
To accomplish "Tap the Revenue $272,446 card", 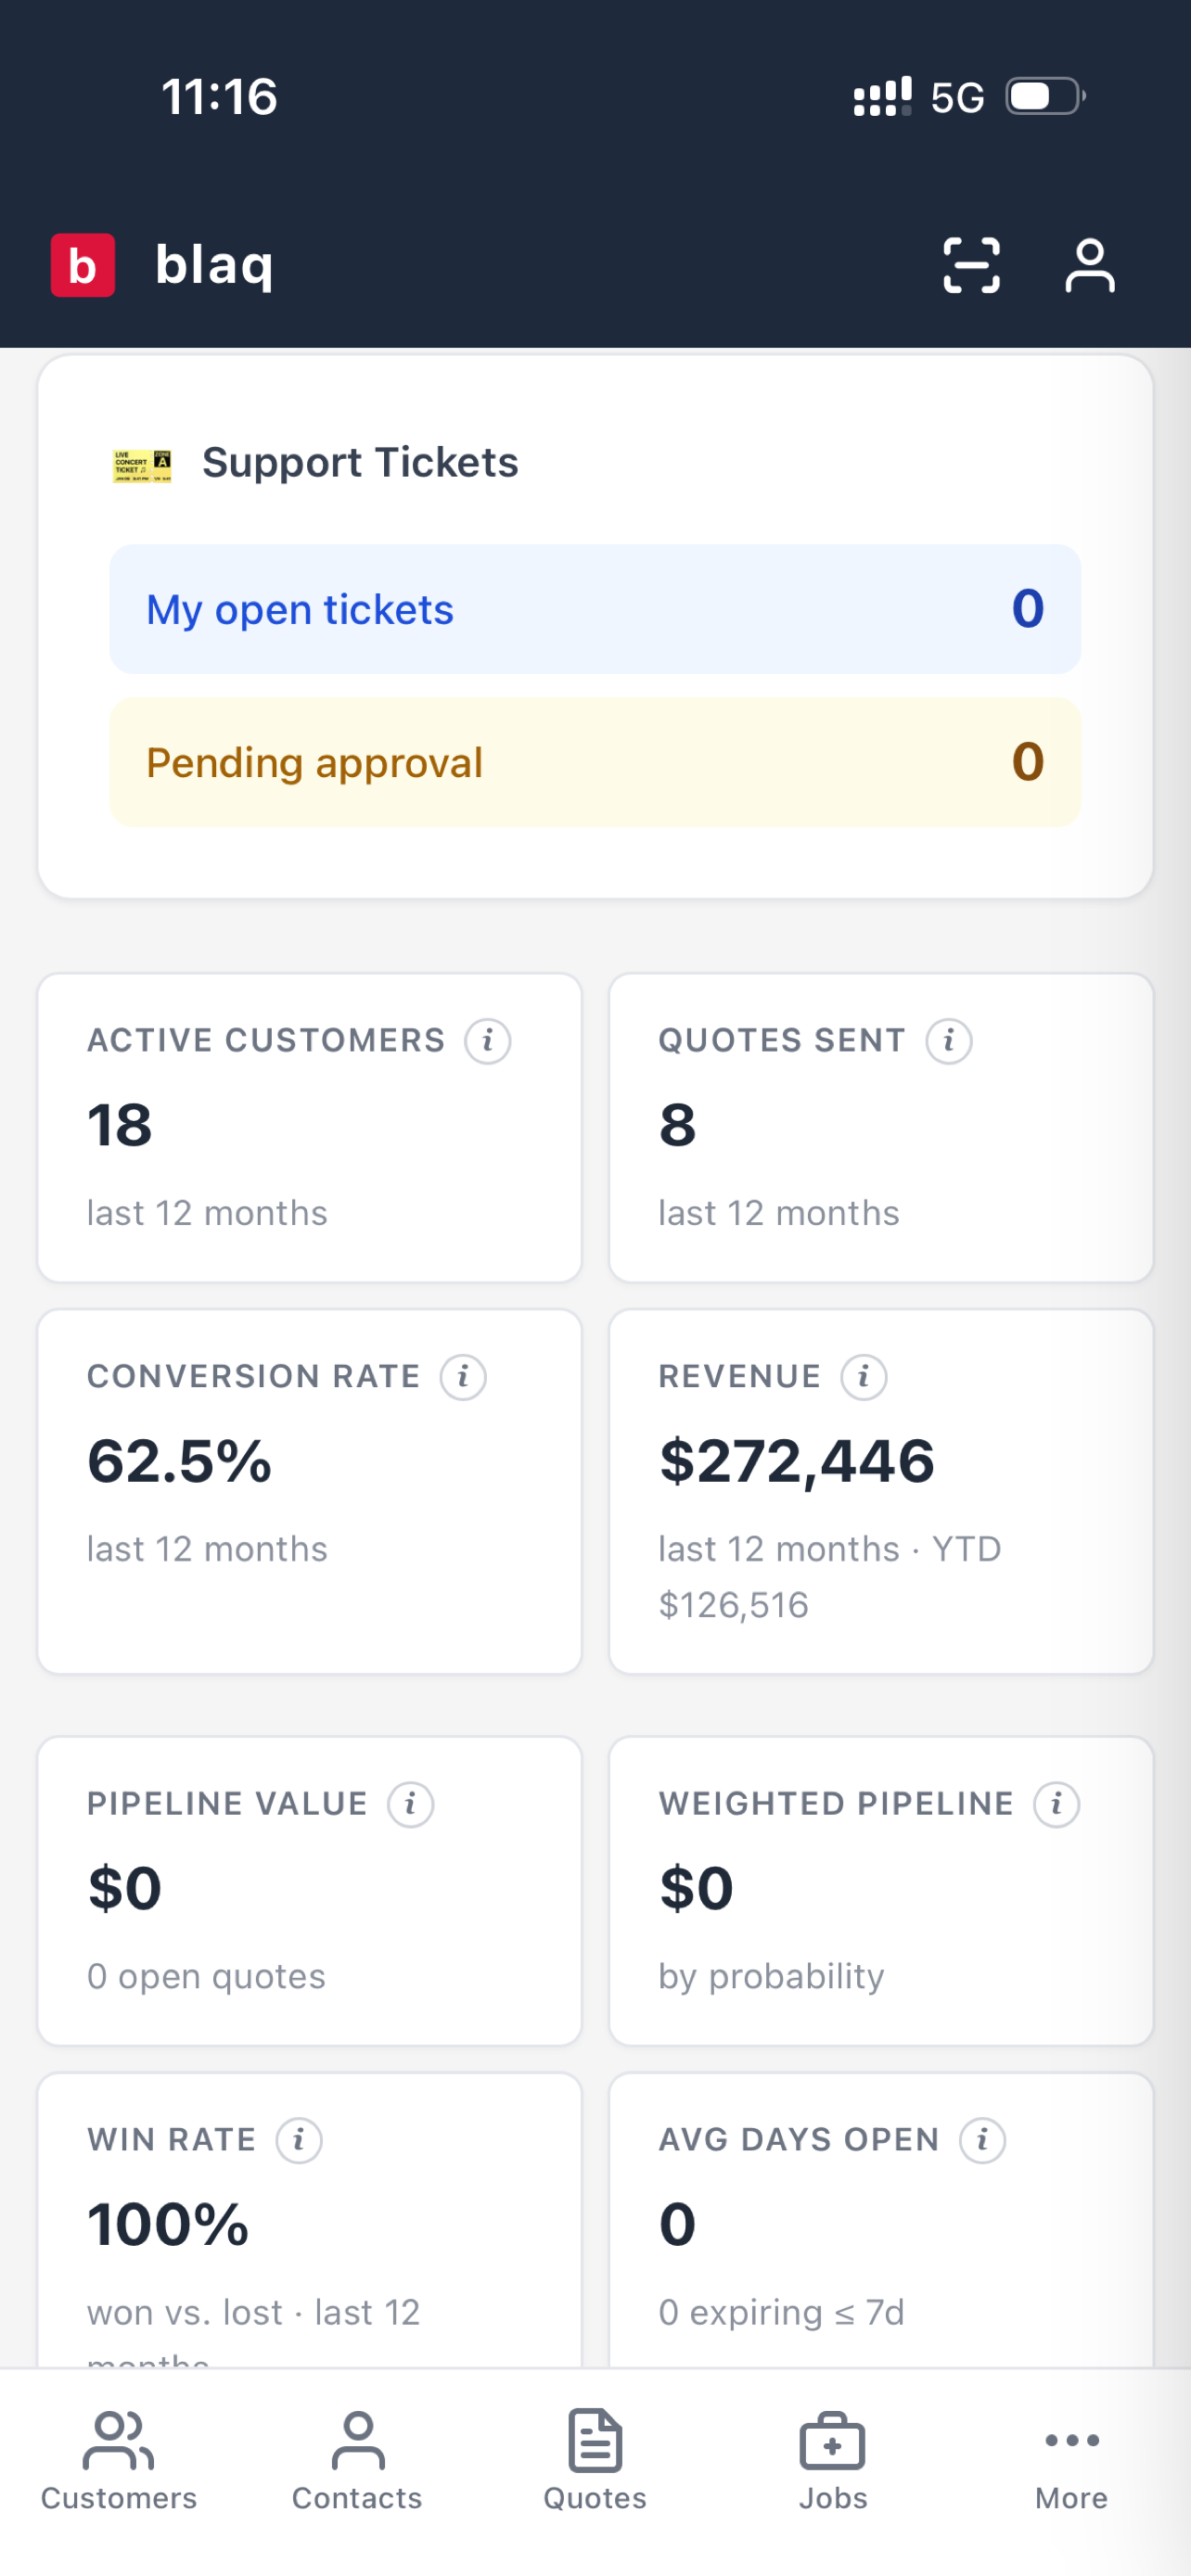I will [881, 1491].
